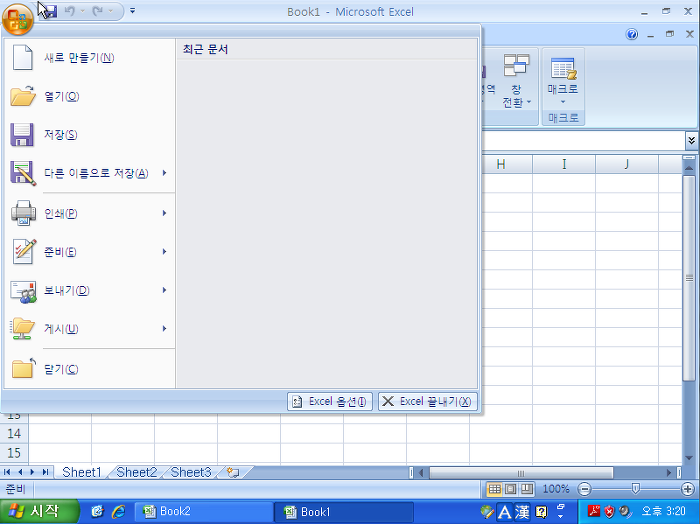The width and height of the screenshot is (700, 524).
Task: Open the 시작 Start button
Action: pyautogui.click(x=39, y=512)
